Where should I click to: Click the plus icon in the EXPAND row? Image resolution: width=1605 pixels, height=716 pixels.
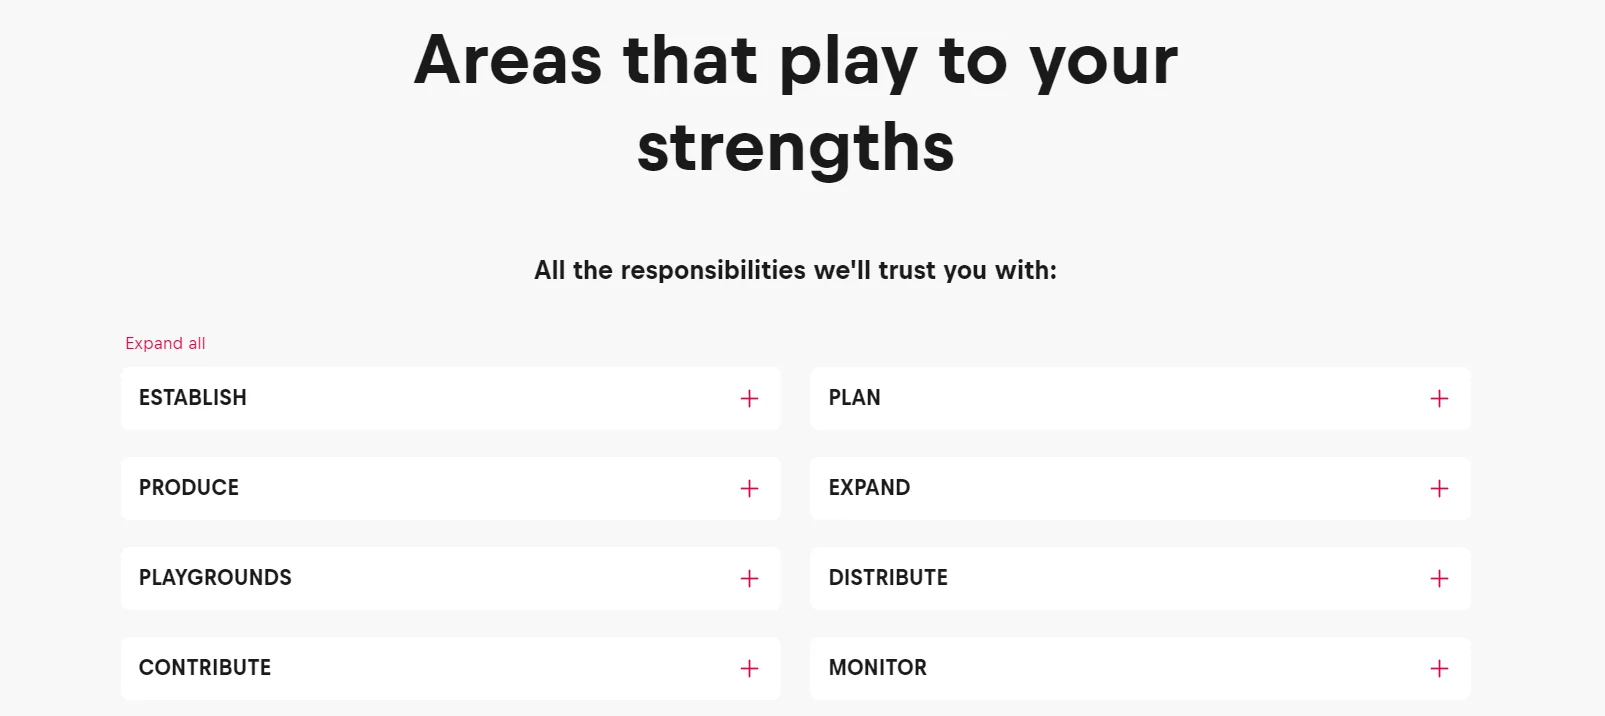click(1439, 489)
